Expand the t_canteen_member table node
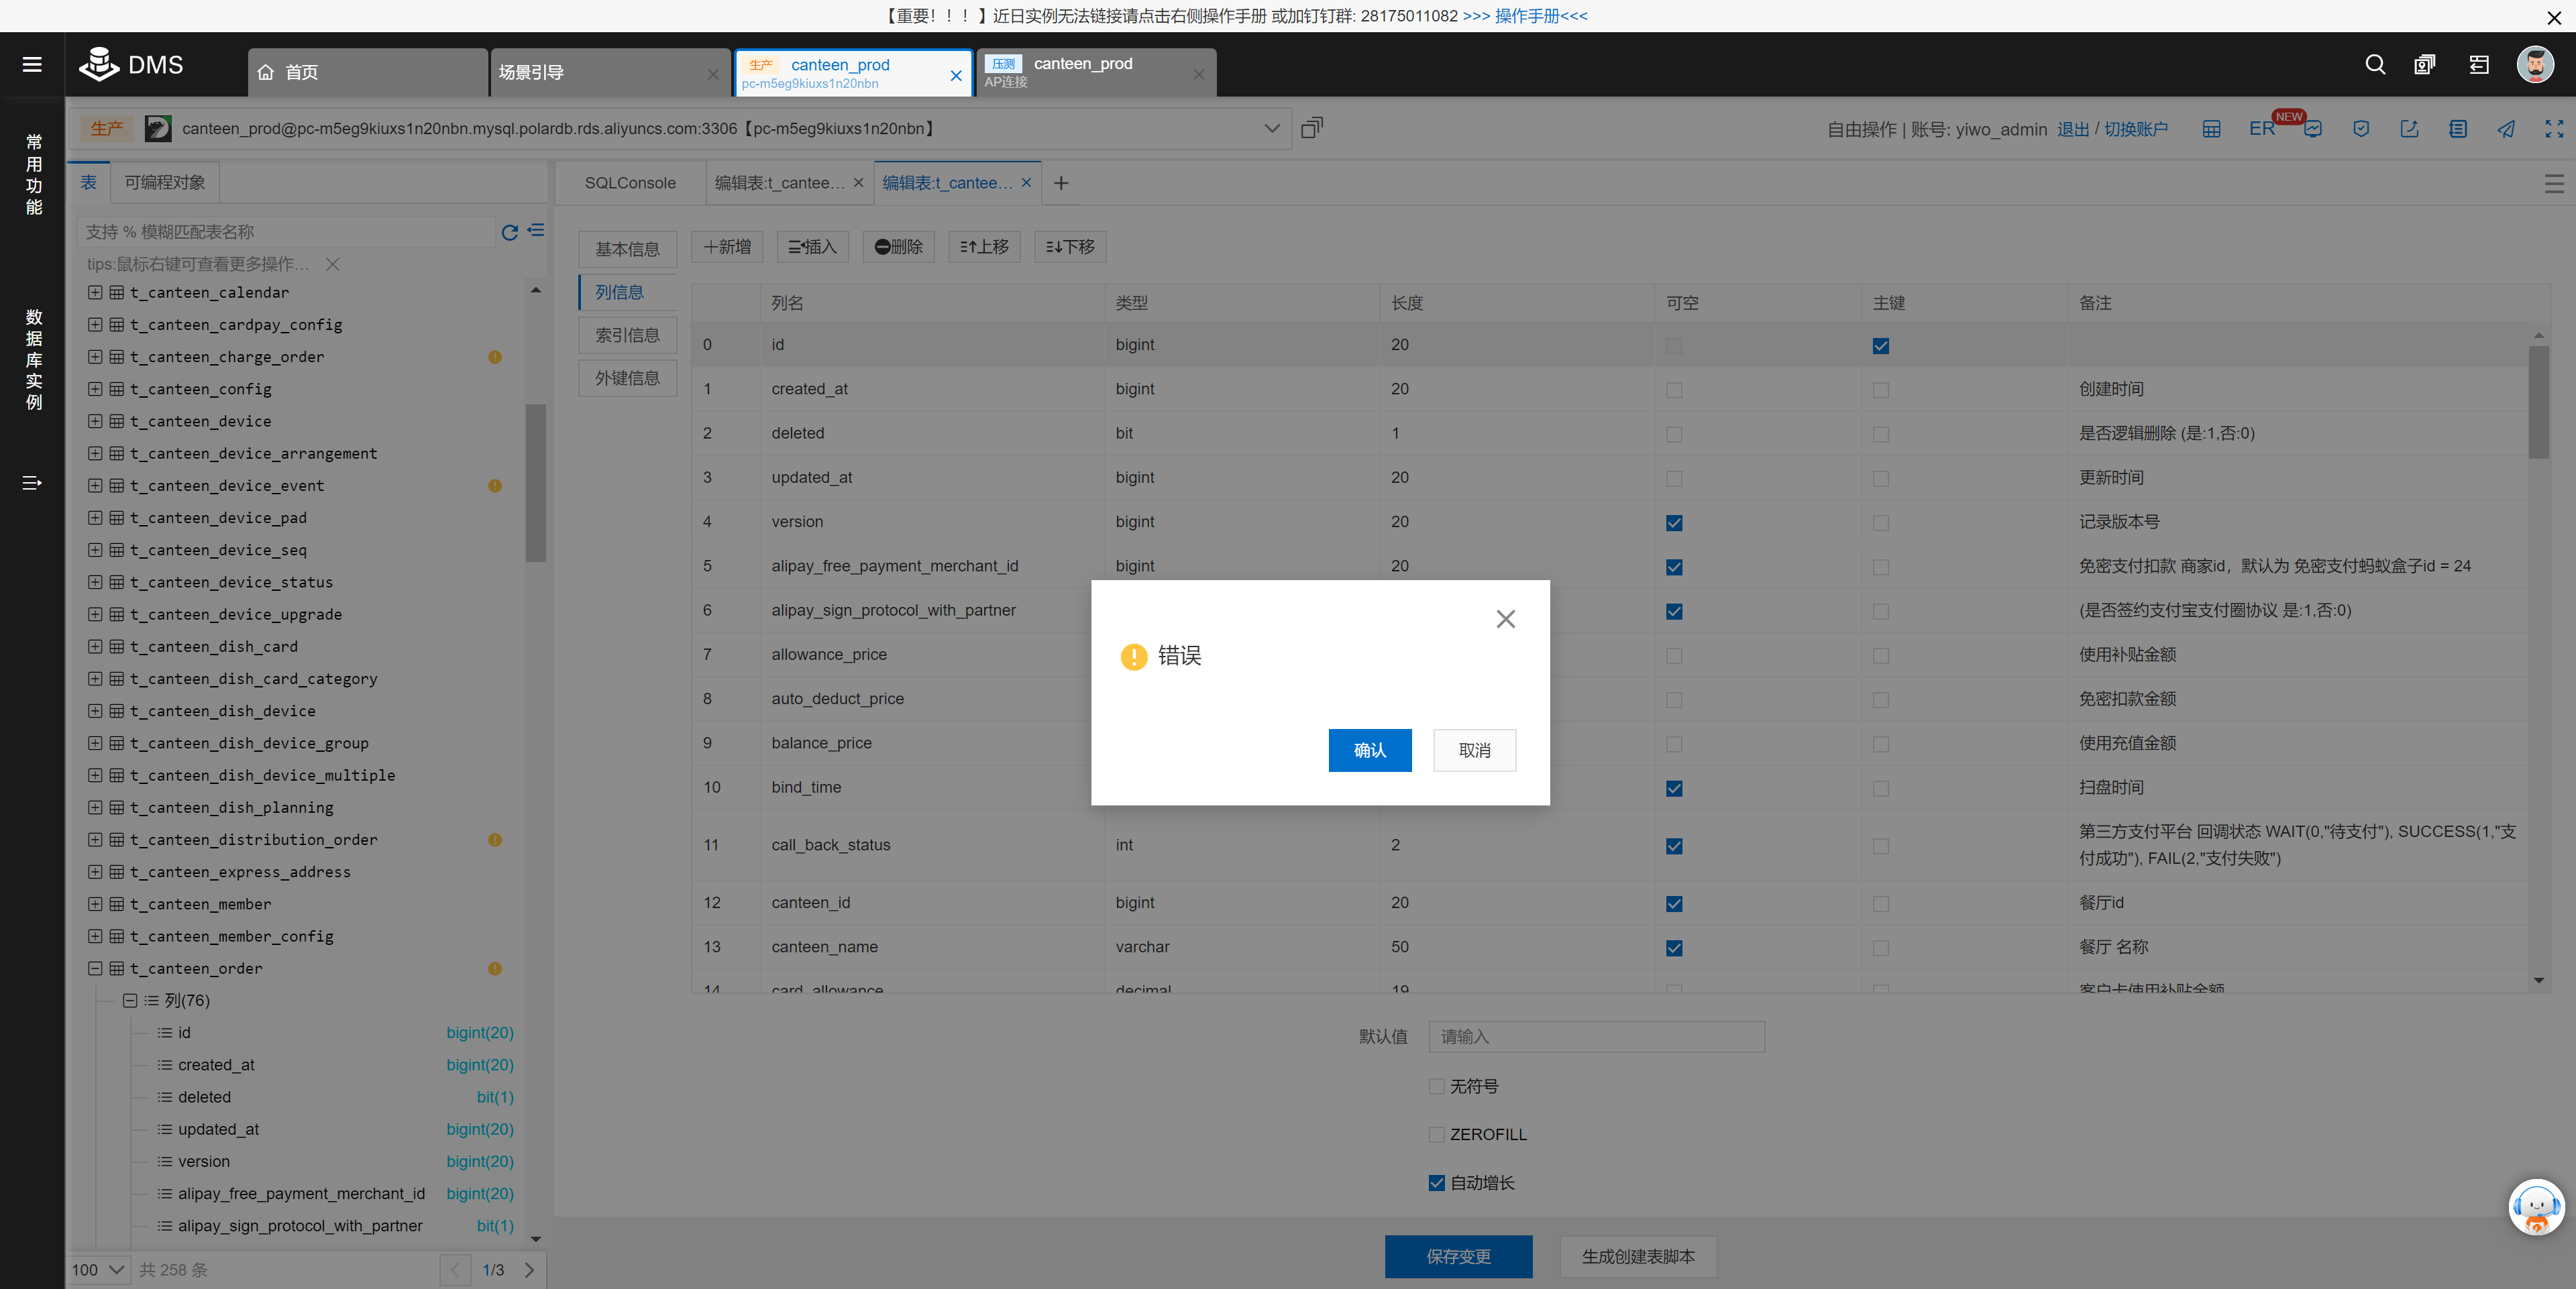Viewport: 2576px width, 1289px height. click(x=95, y=904)
